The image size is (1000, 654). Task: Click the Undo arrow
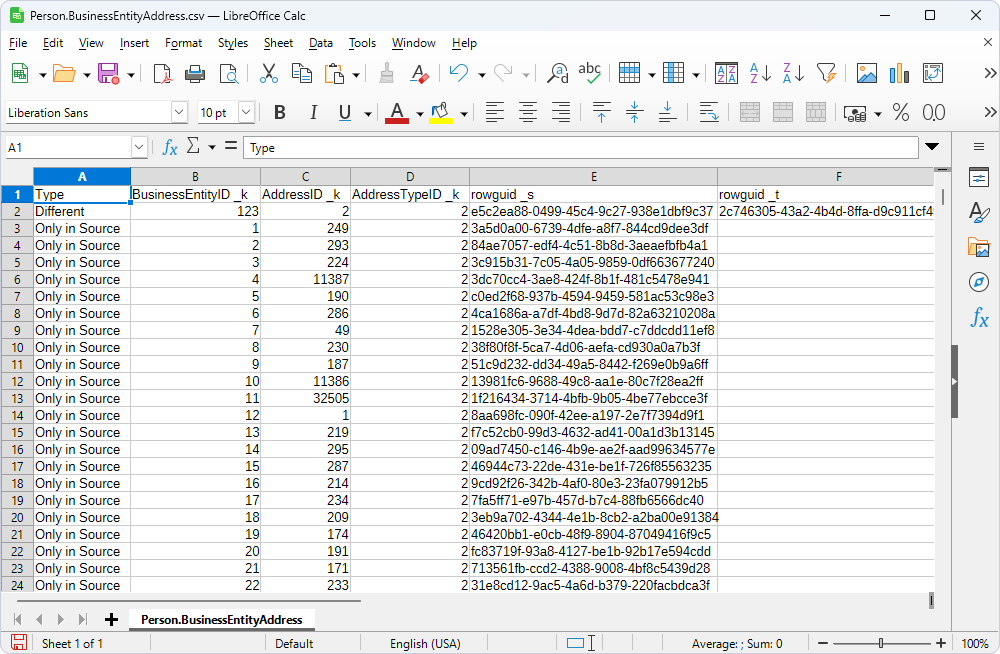459,74
